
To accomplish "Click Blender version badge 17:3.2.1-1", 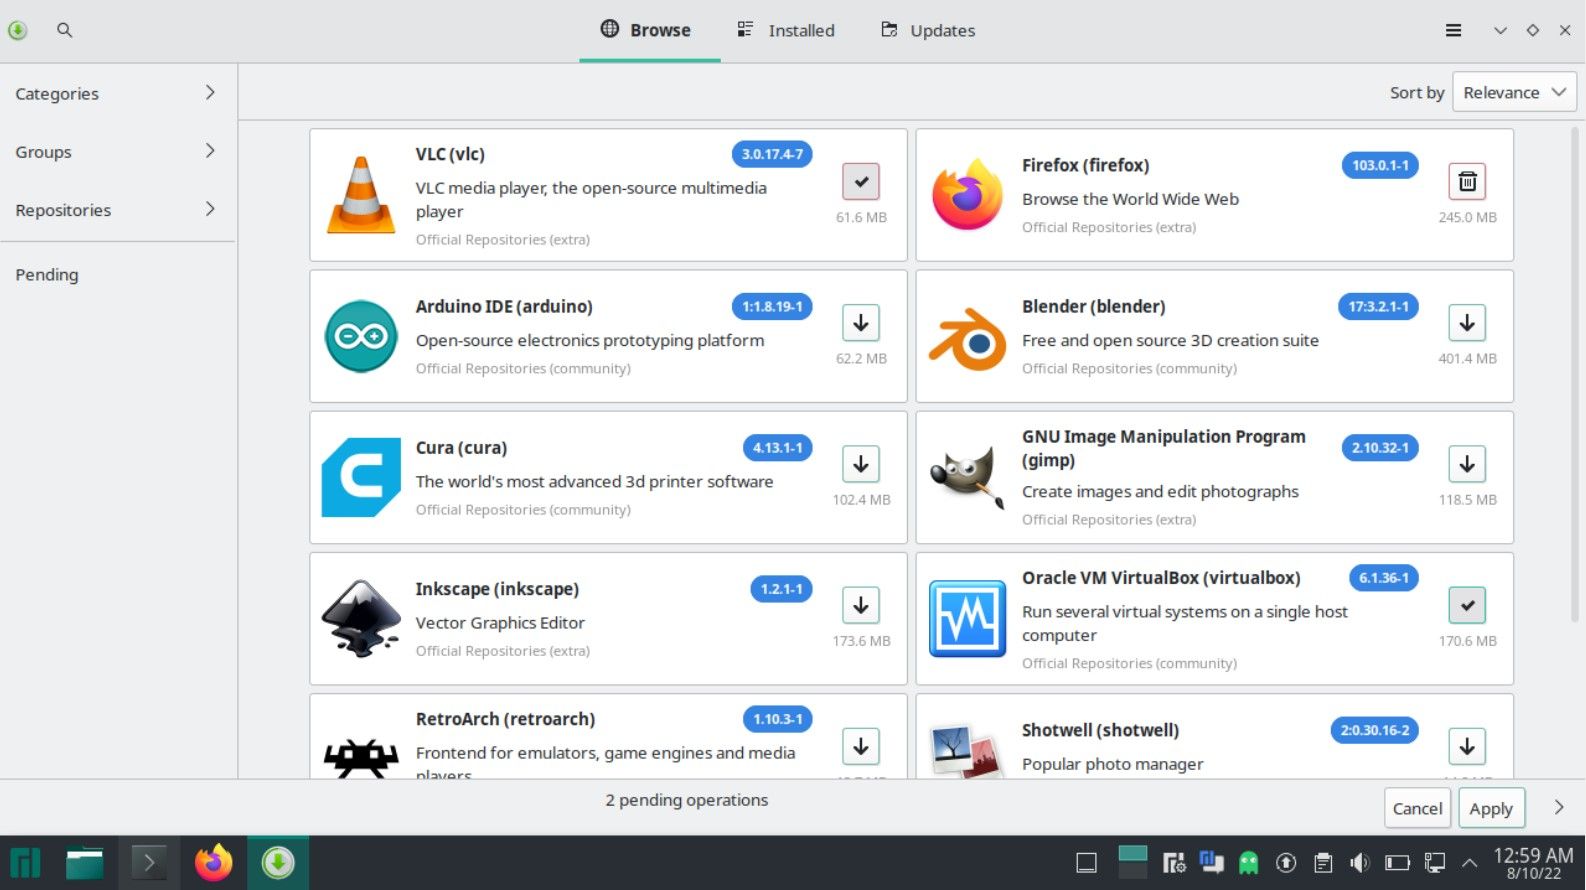I will click(x=1378, y=306).
